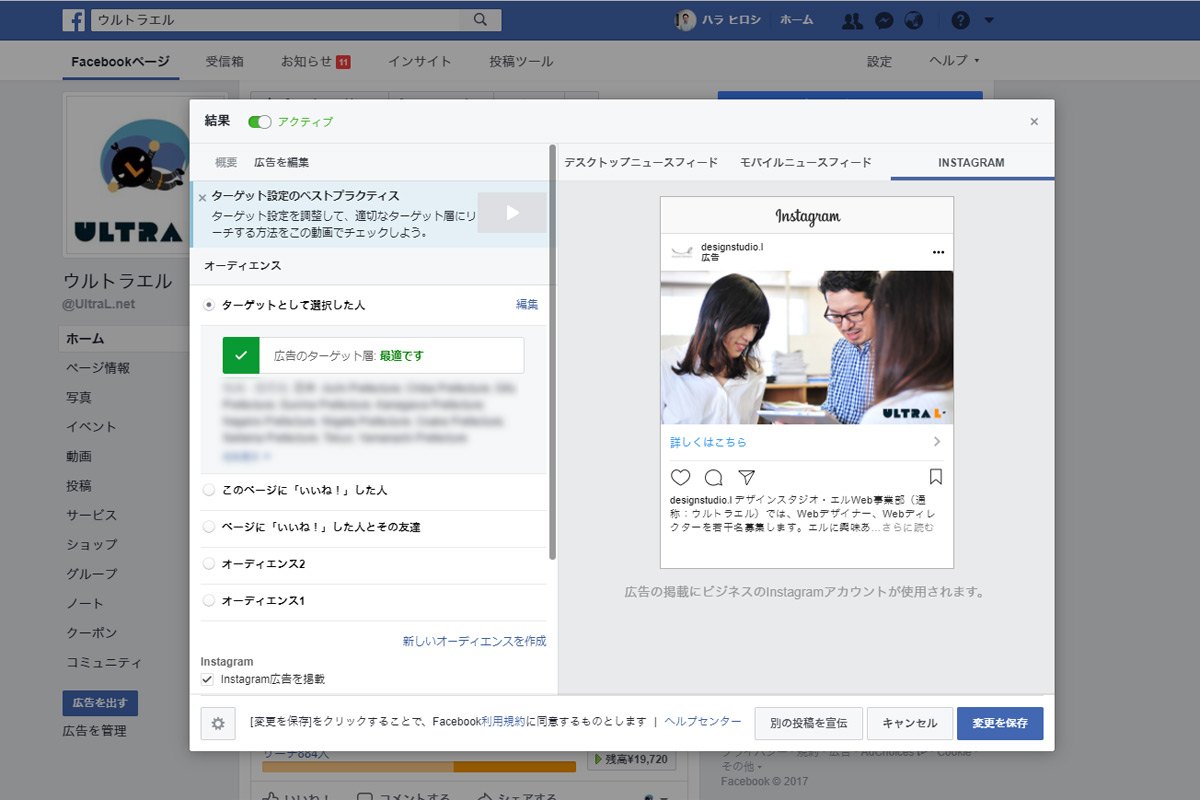Click 詳しくはこちら link in ad preview
Screen dimensions: 1200x800
tap(708, 441)
